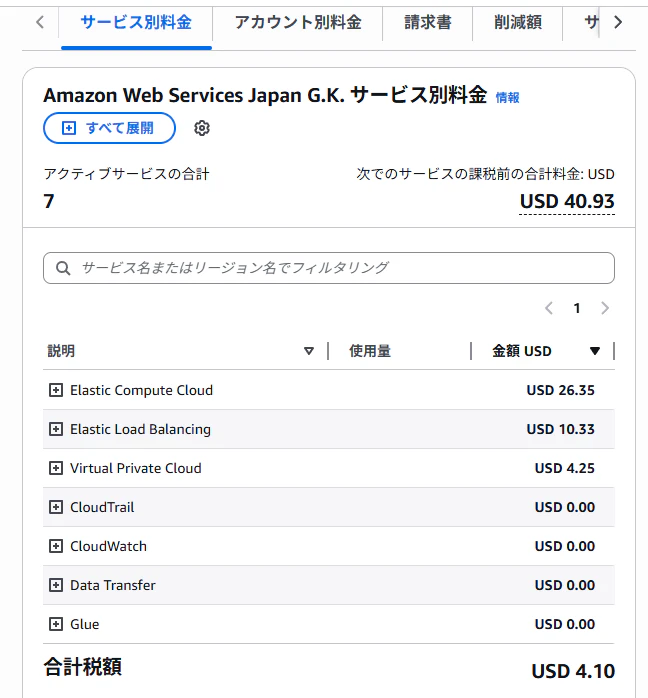Click the Virtual Private Cloud service name
The width and height of the screenshot is (648, 698).
[136, 468]
